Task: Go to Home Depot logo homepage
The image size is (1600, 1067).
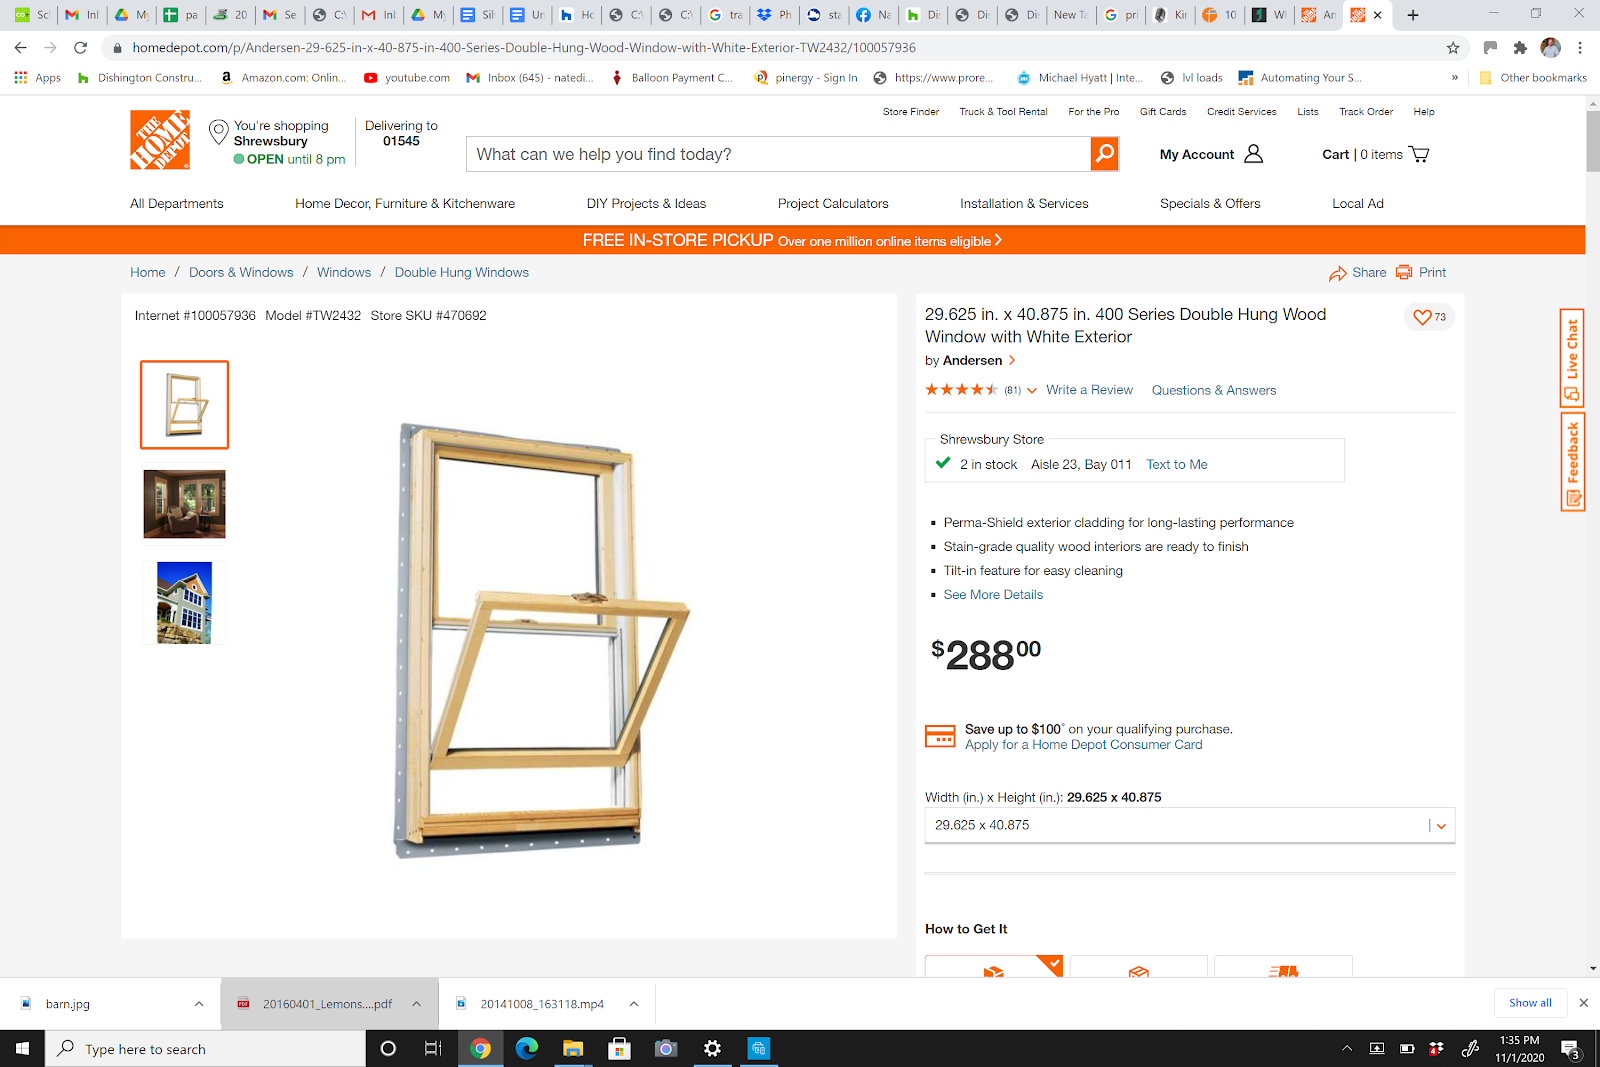Action: pos(160,140)
